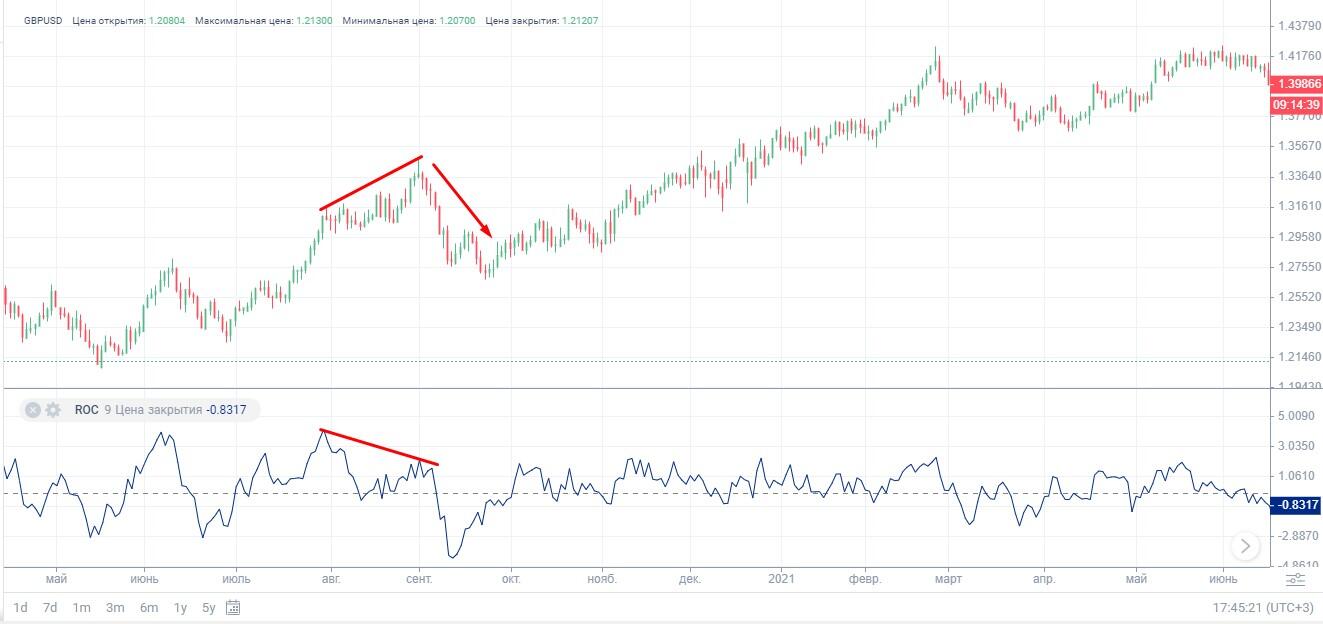This screenshot has width=1323, height=624.
Task: Open the ROC indicator settings gear
Action: pyautogui.click(x=52, y=410)
